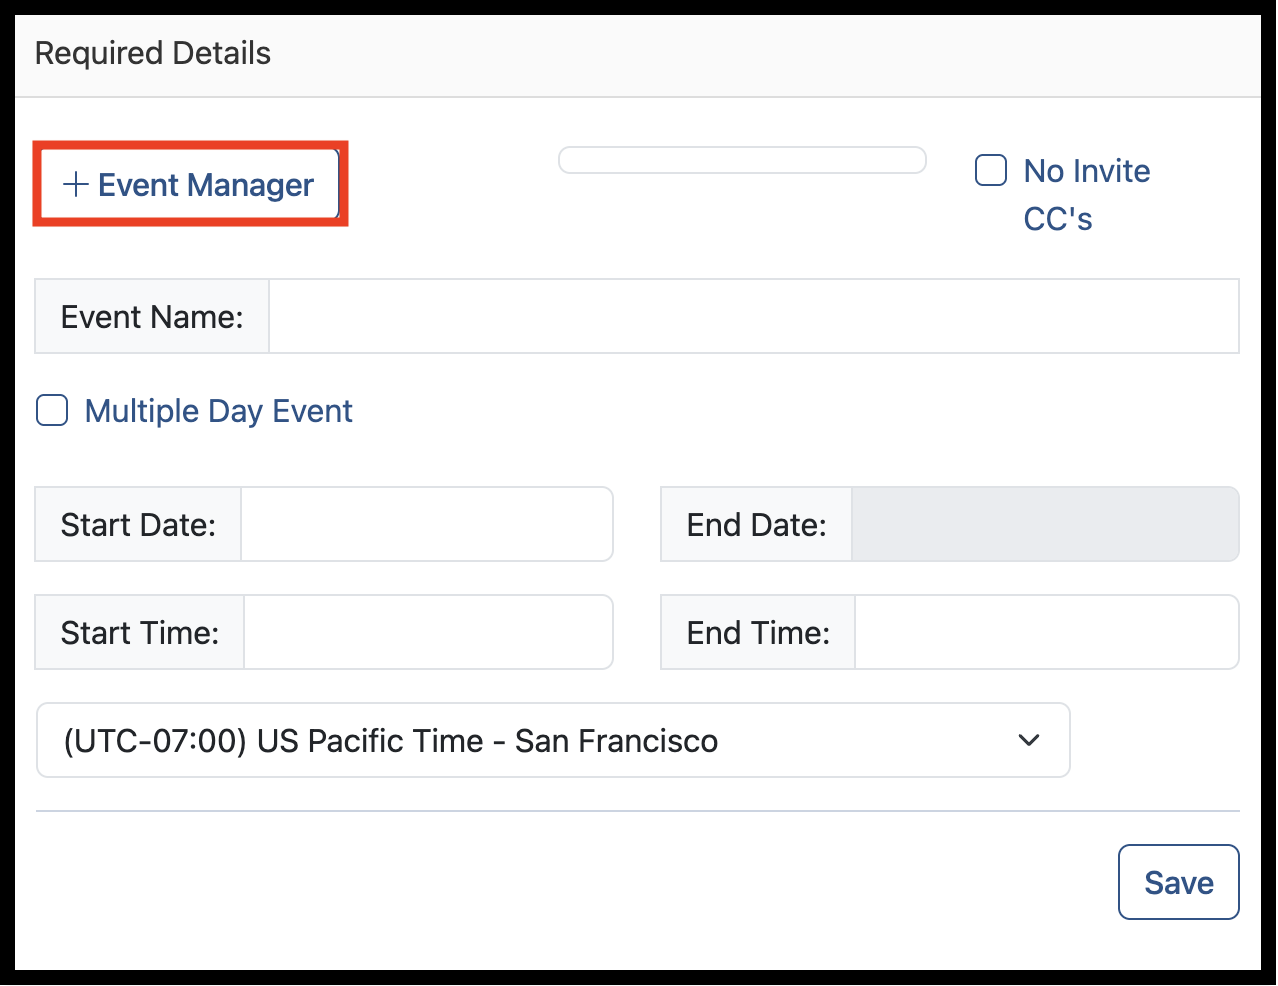Enable the No Invite CC's checkbox
The image size is (1278, 986).
tap(991, 171)
